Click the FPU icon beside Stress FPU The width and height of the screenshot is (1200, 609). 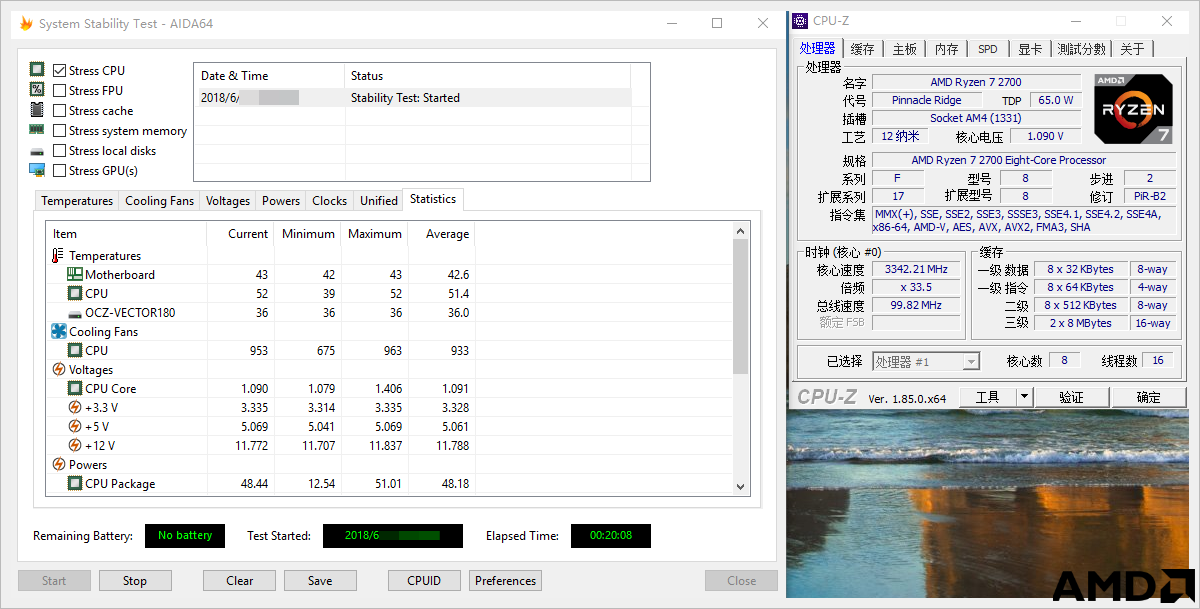click(37, 90)
